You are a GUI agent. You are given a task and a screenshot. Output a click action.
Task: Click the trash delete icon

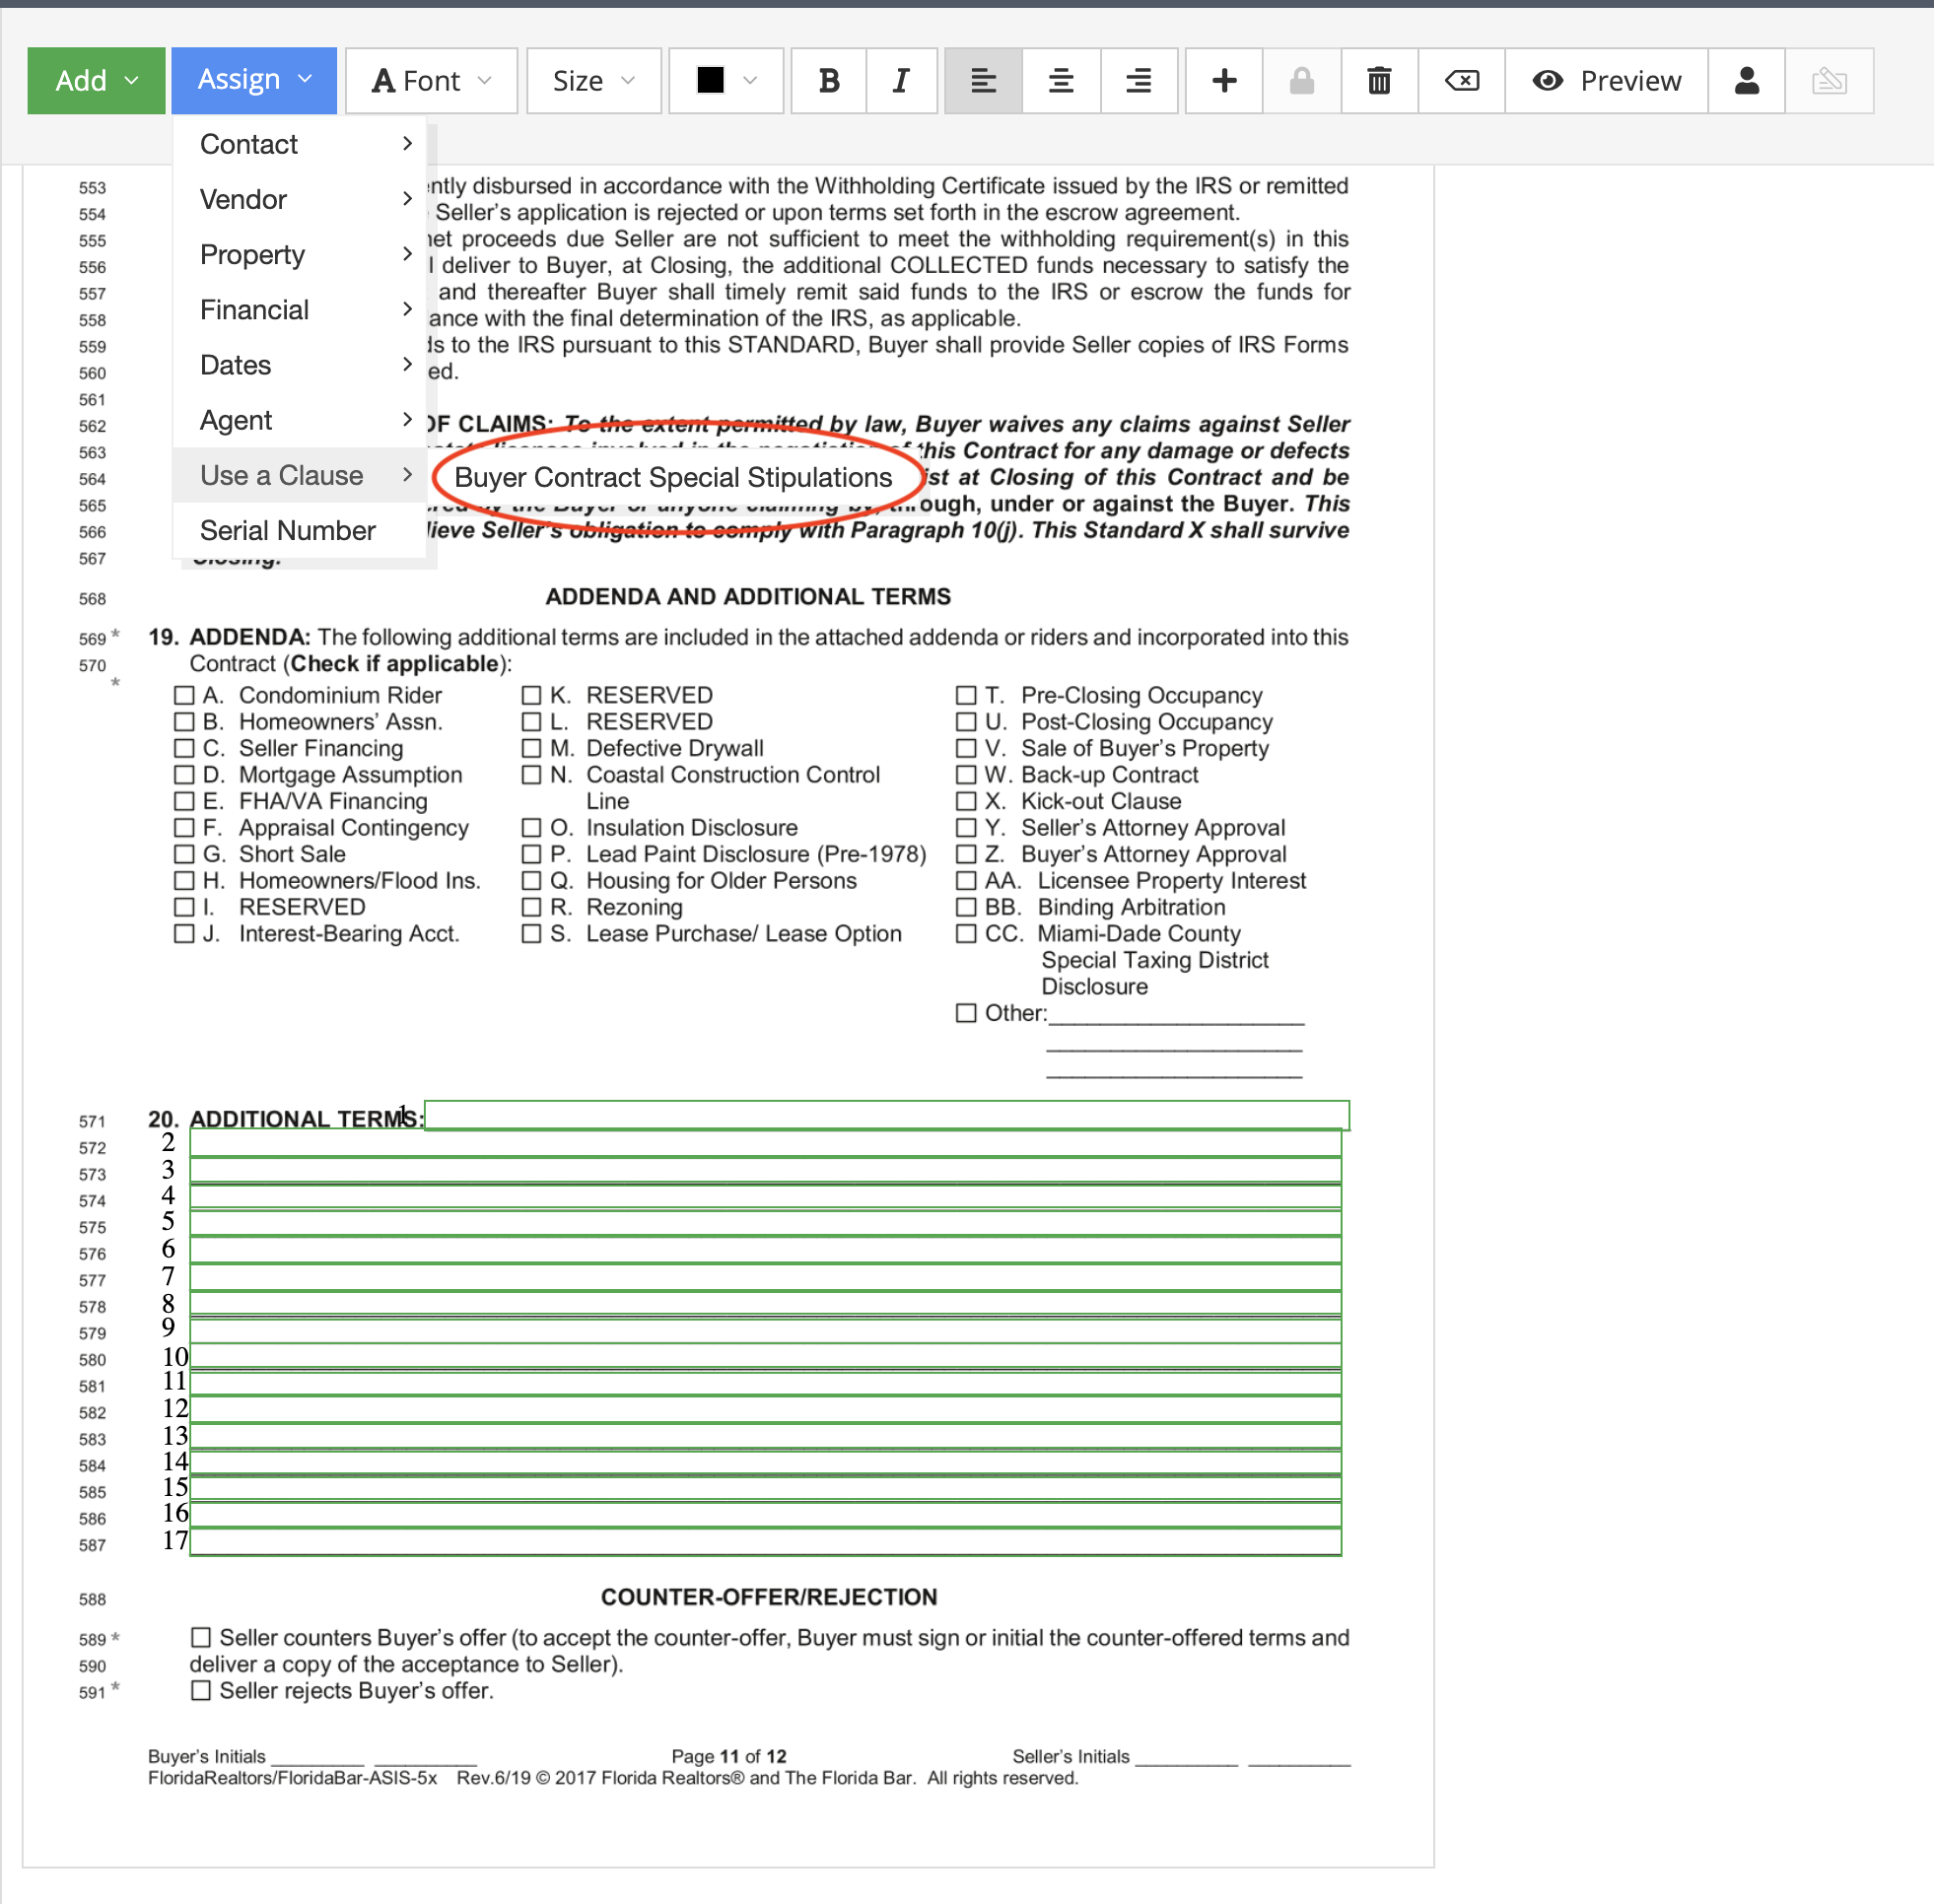coord(1379,80)
